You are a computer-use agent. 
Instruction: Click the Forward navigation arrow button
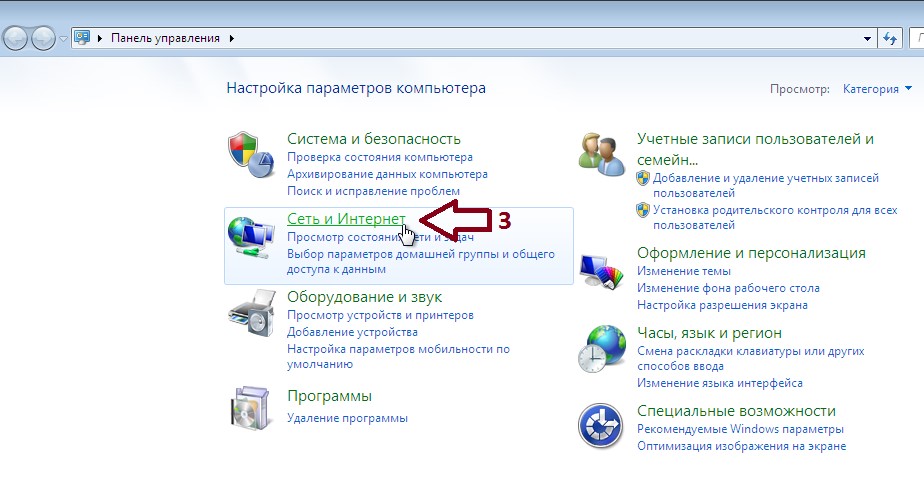click(x=43, y=39)
